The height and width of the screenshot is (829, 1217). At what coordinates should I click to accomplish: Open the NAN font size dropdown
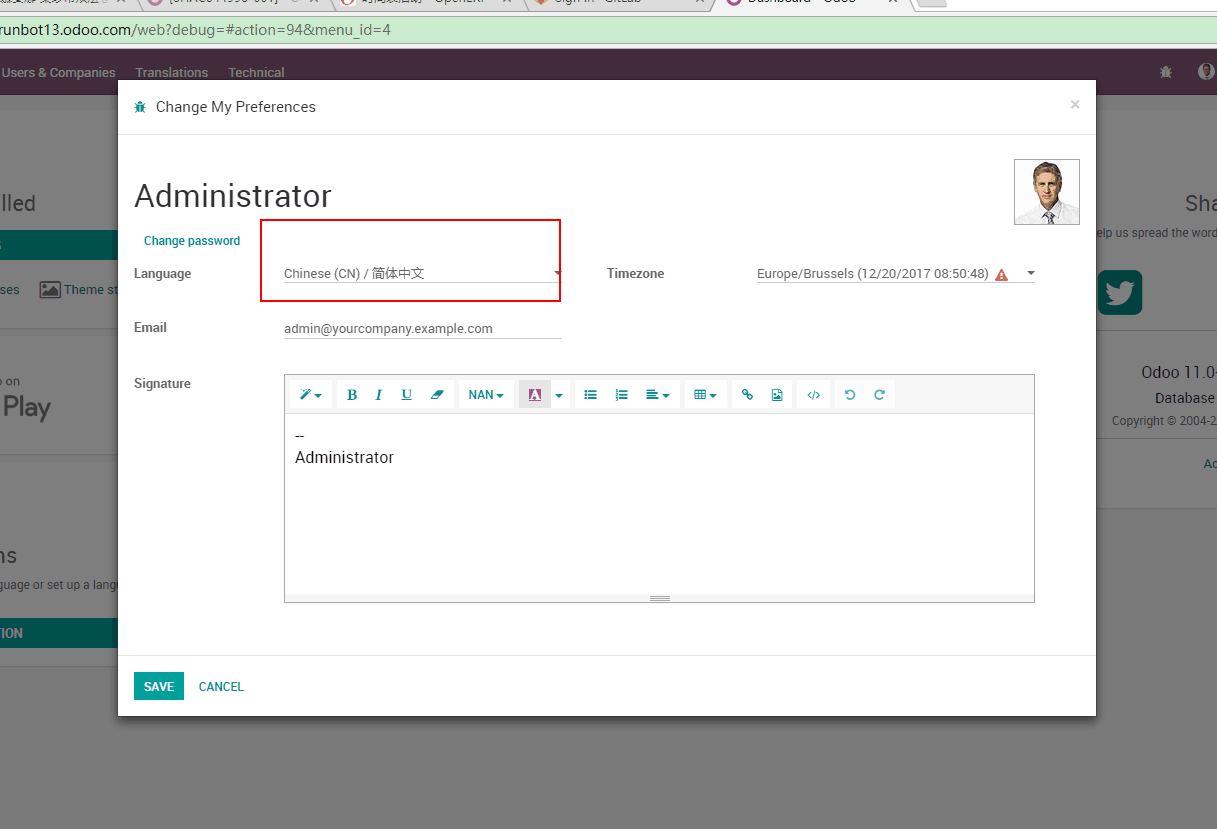[486, 395]
